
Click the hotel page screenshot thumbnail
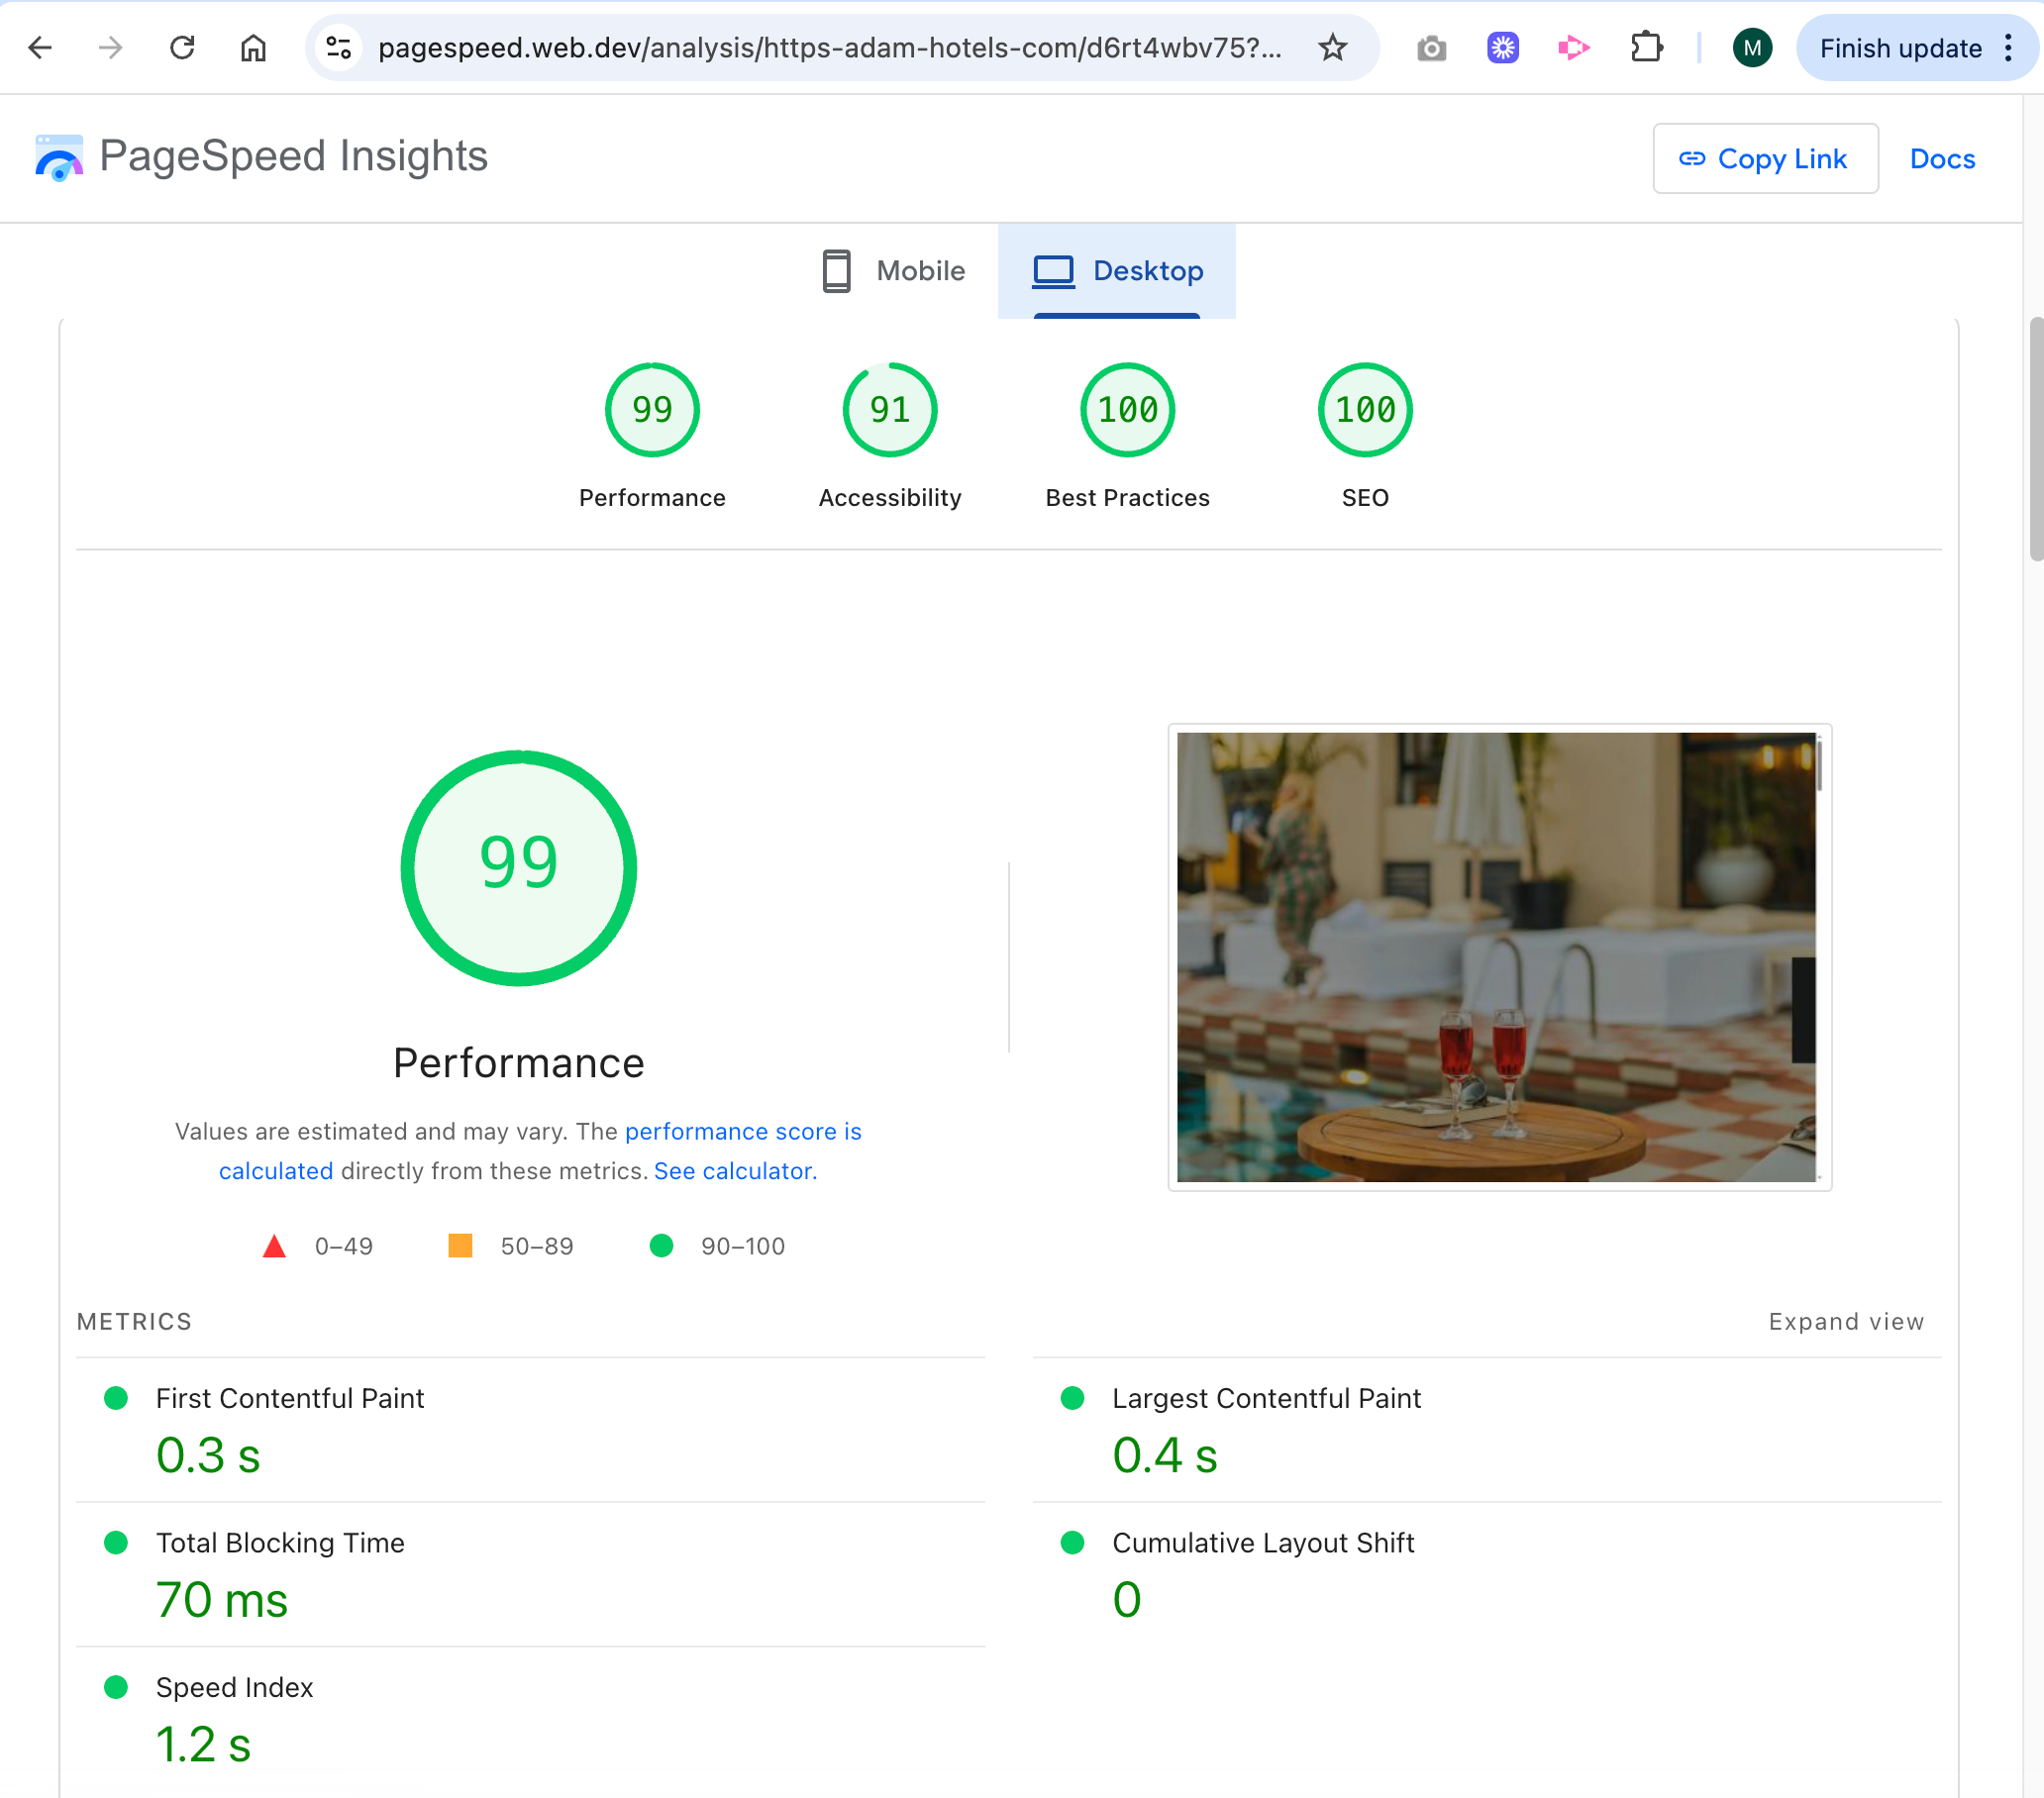coord(1498,957)
